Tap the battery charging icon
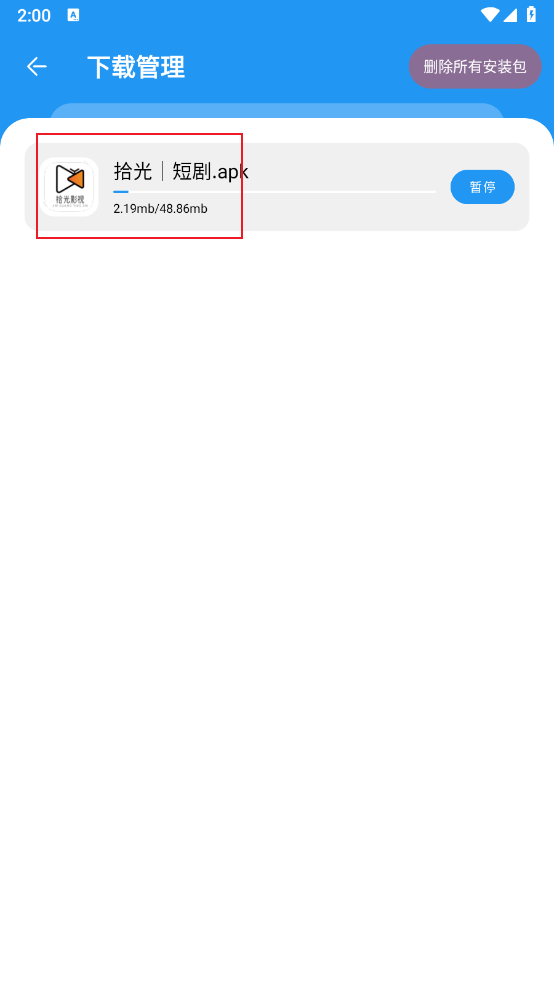The image size is (554, 984). pyautogui.click(x=531, y=14)
